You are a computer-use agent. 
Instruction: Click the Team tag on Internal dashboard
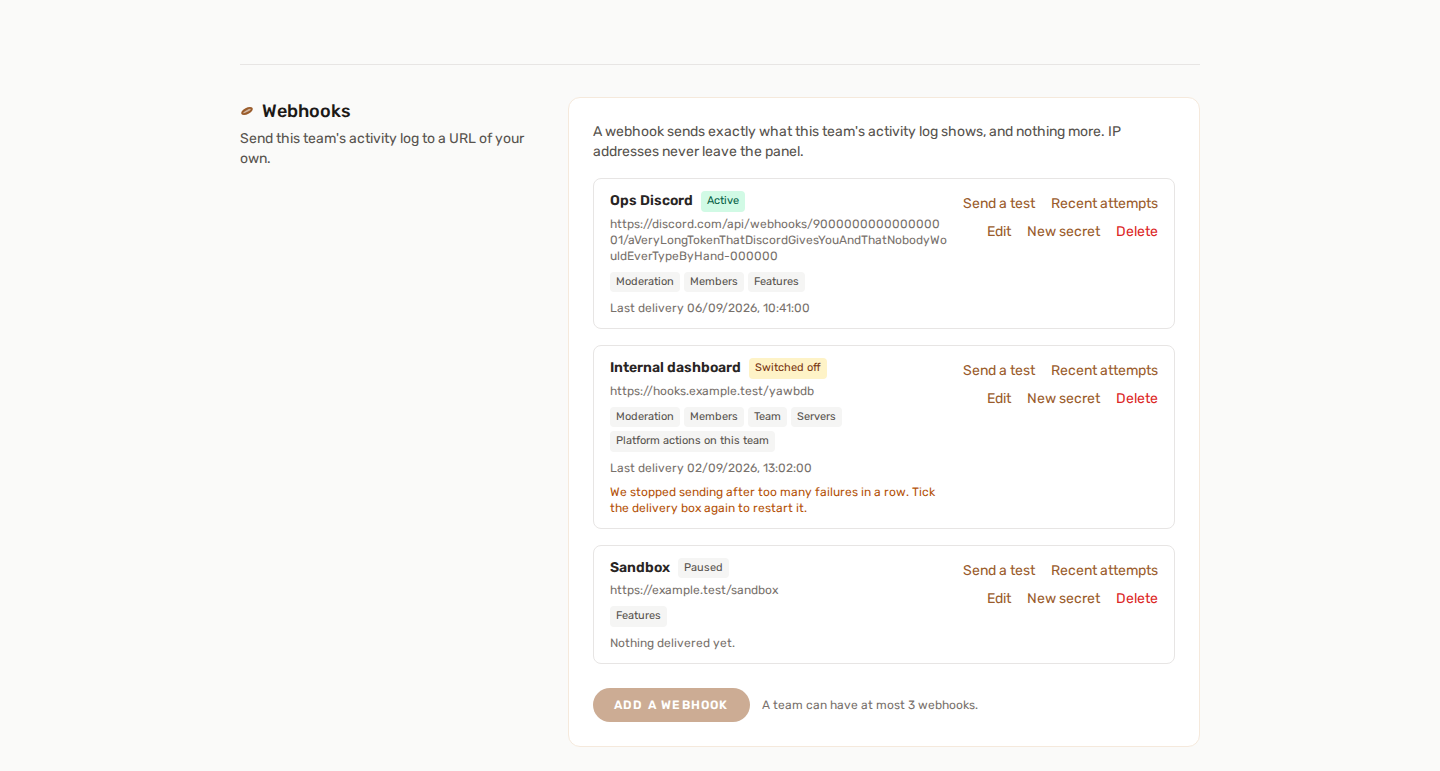tap(768, 417)
